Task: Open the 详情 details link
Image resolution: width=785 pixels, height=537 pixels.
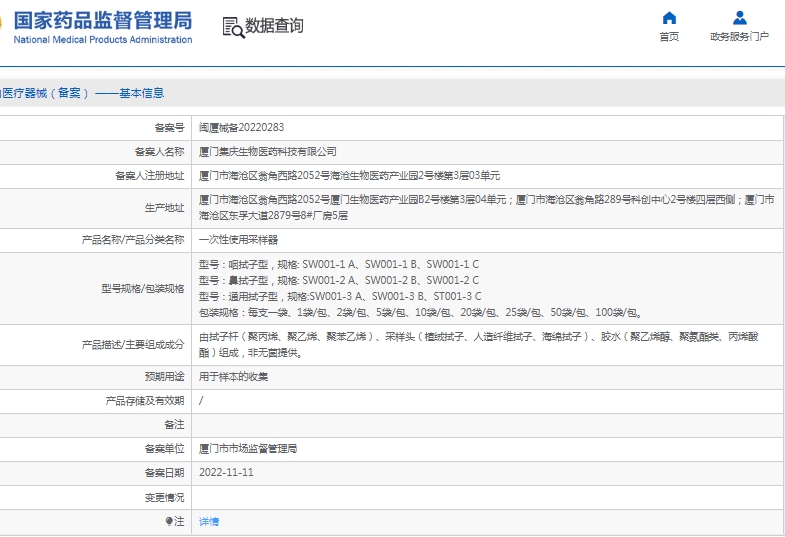Action: pyautogui.click(x=209, y=521)
